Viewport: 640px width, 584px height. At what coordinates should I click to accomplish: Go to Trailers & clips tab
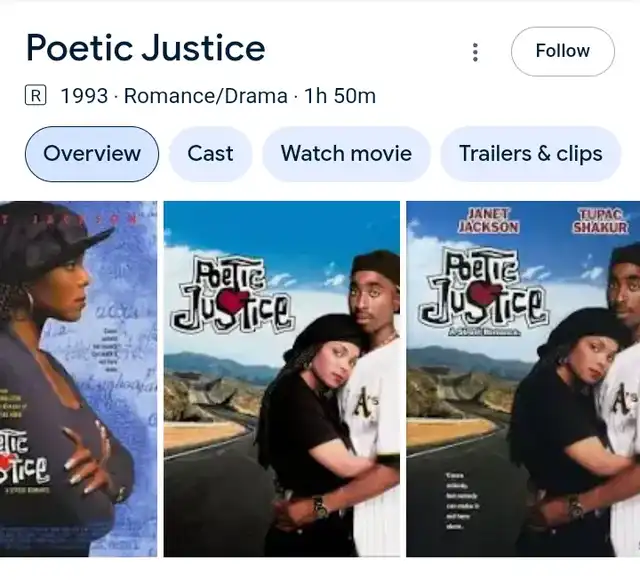coord(531,154)
